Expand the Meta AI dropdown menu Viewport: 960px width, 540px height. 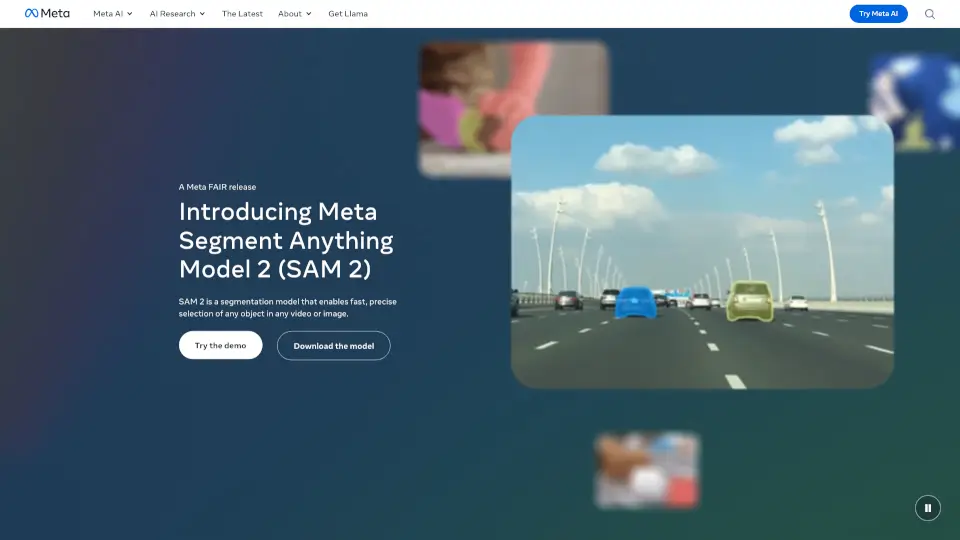[113, 13]
